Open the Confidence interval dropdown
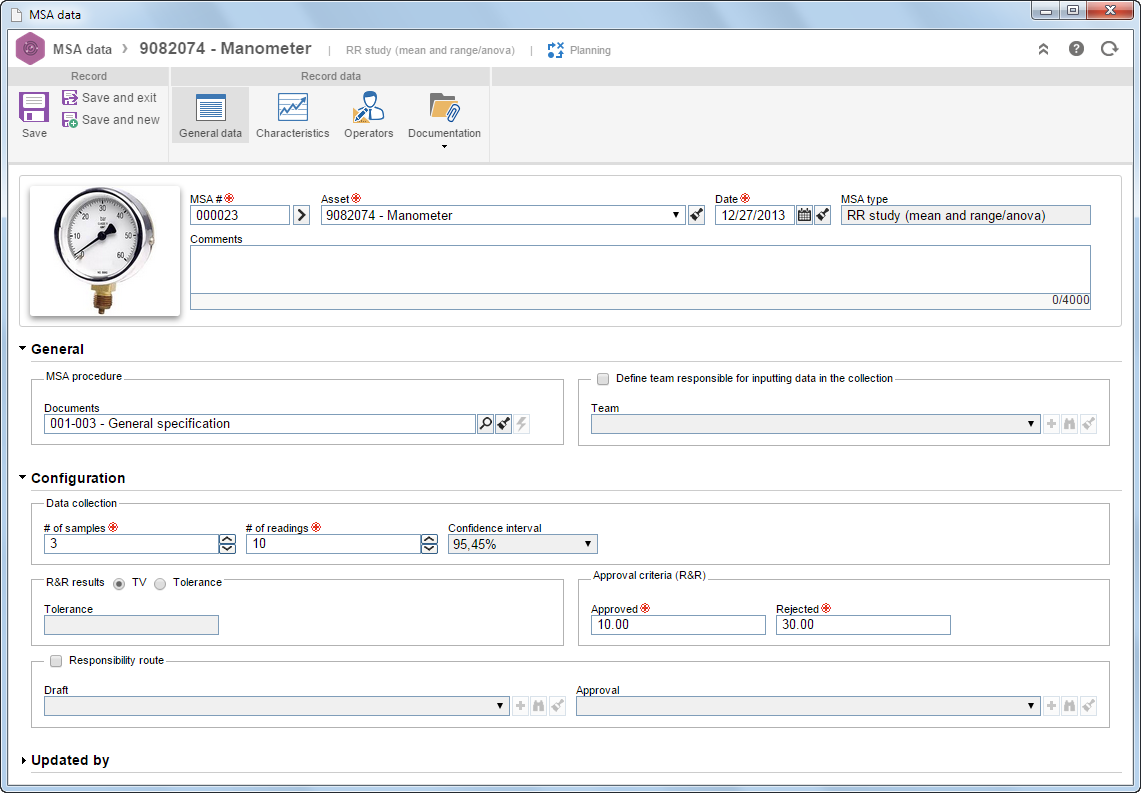 (x=522, y=544)
